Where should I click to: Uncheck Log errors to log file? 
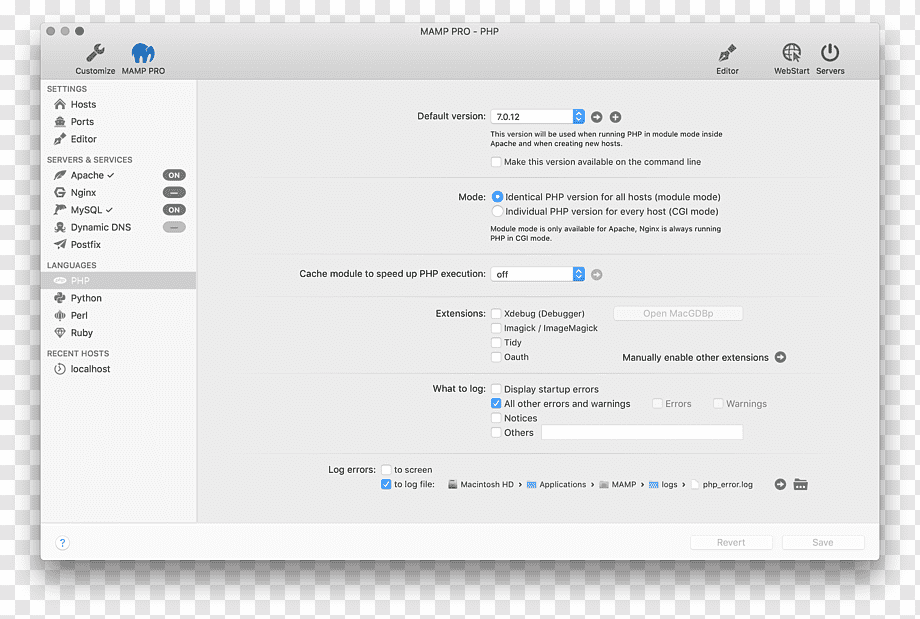pyautogui.click(x=386, y=485)
